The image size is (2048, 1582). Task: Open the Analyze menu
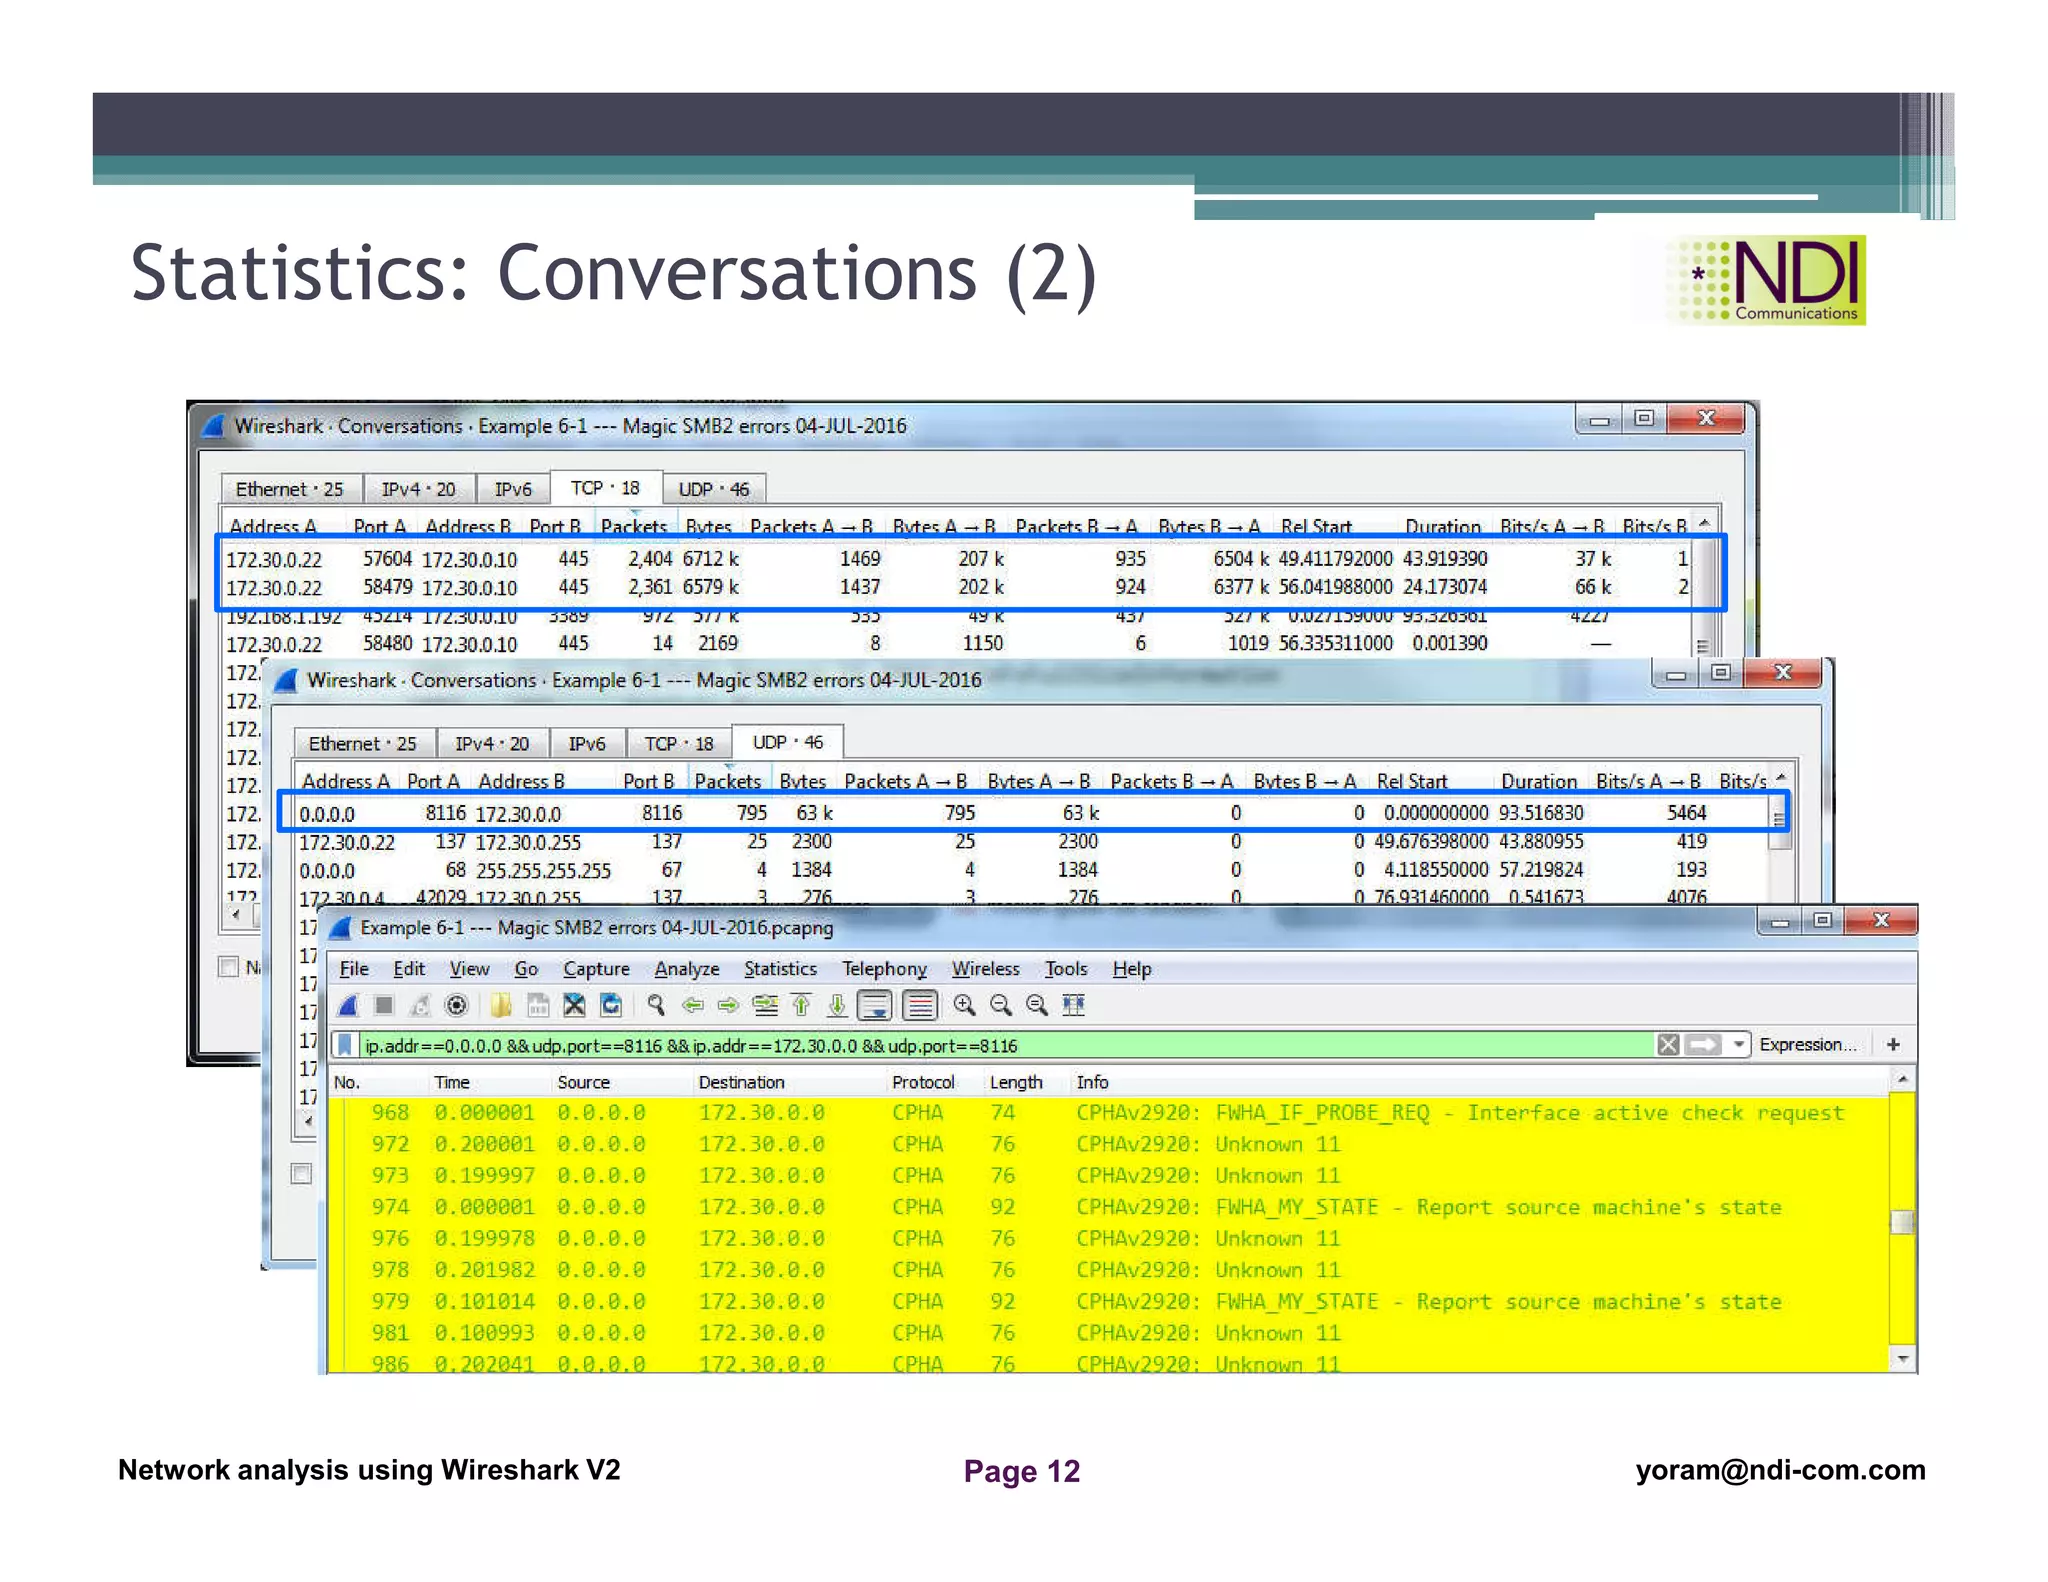point(687,969)
